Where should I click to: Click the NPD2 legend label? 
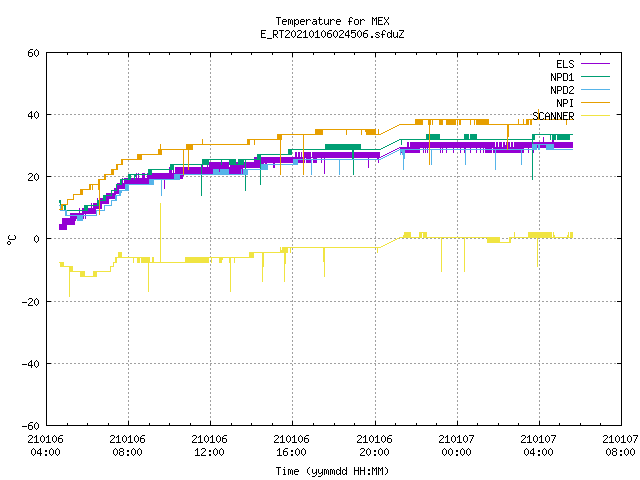(562, 90)
